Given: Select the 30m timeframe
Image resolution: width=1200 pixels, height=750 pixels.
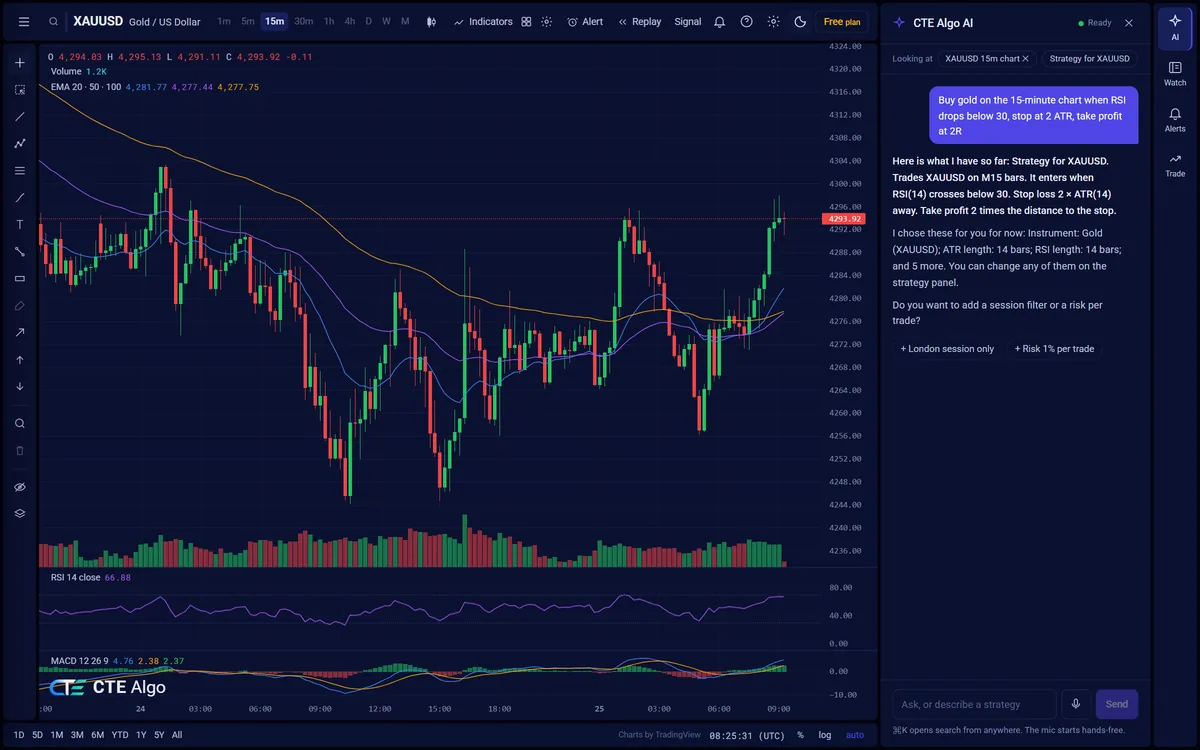Looking at the screenshot, I should point(303,21).
